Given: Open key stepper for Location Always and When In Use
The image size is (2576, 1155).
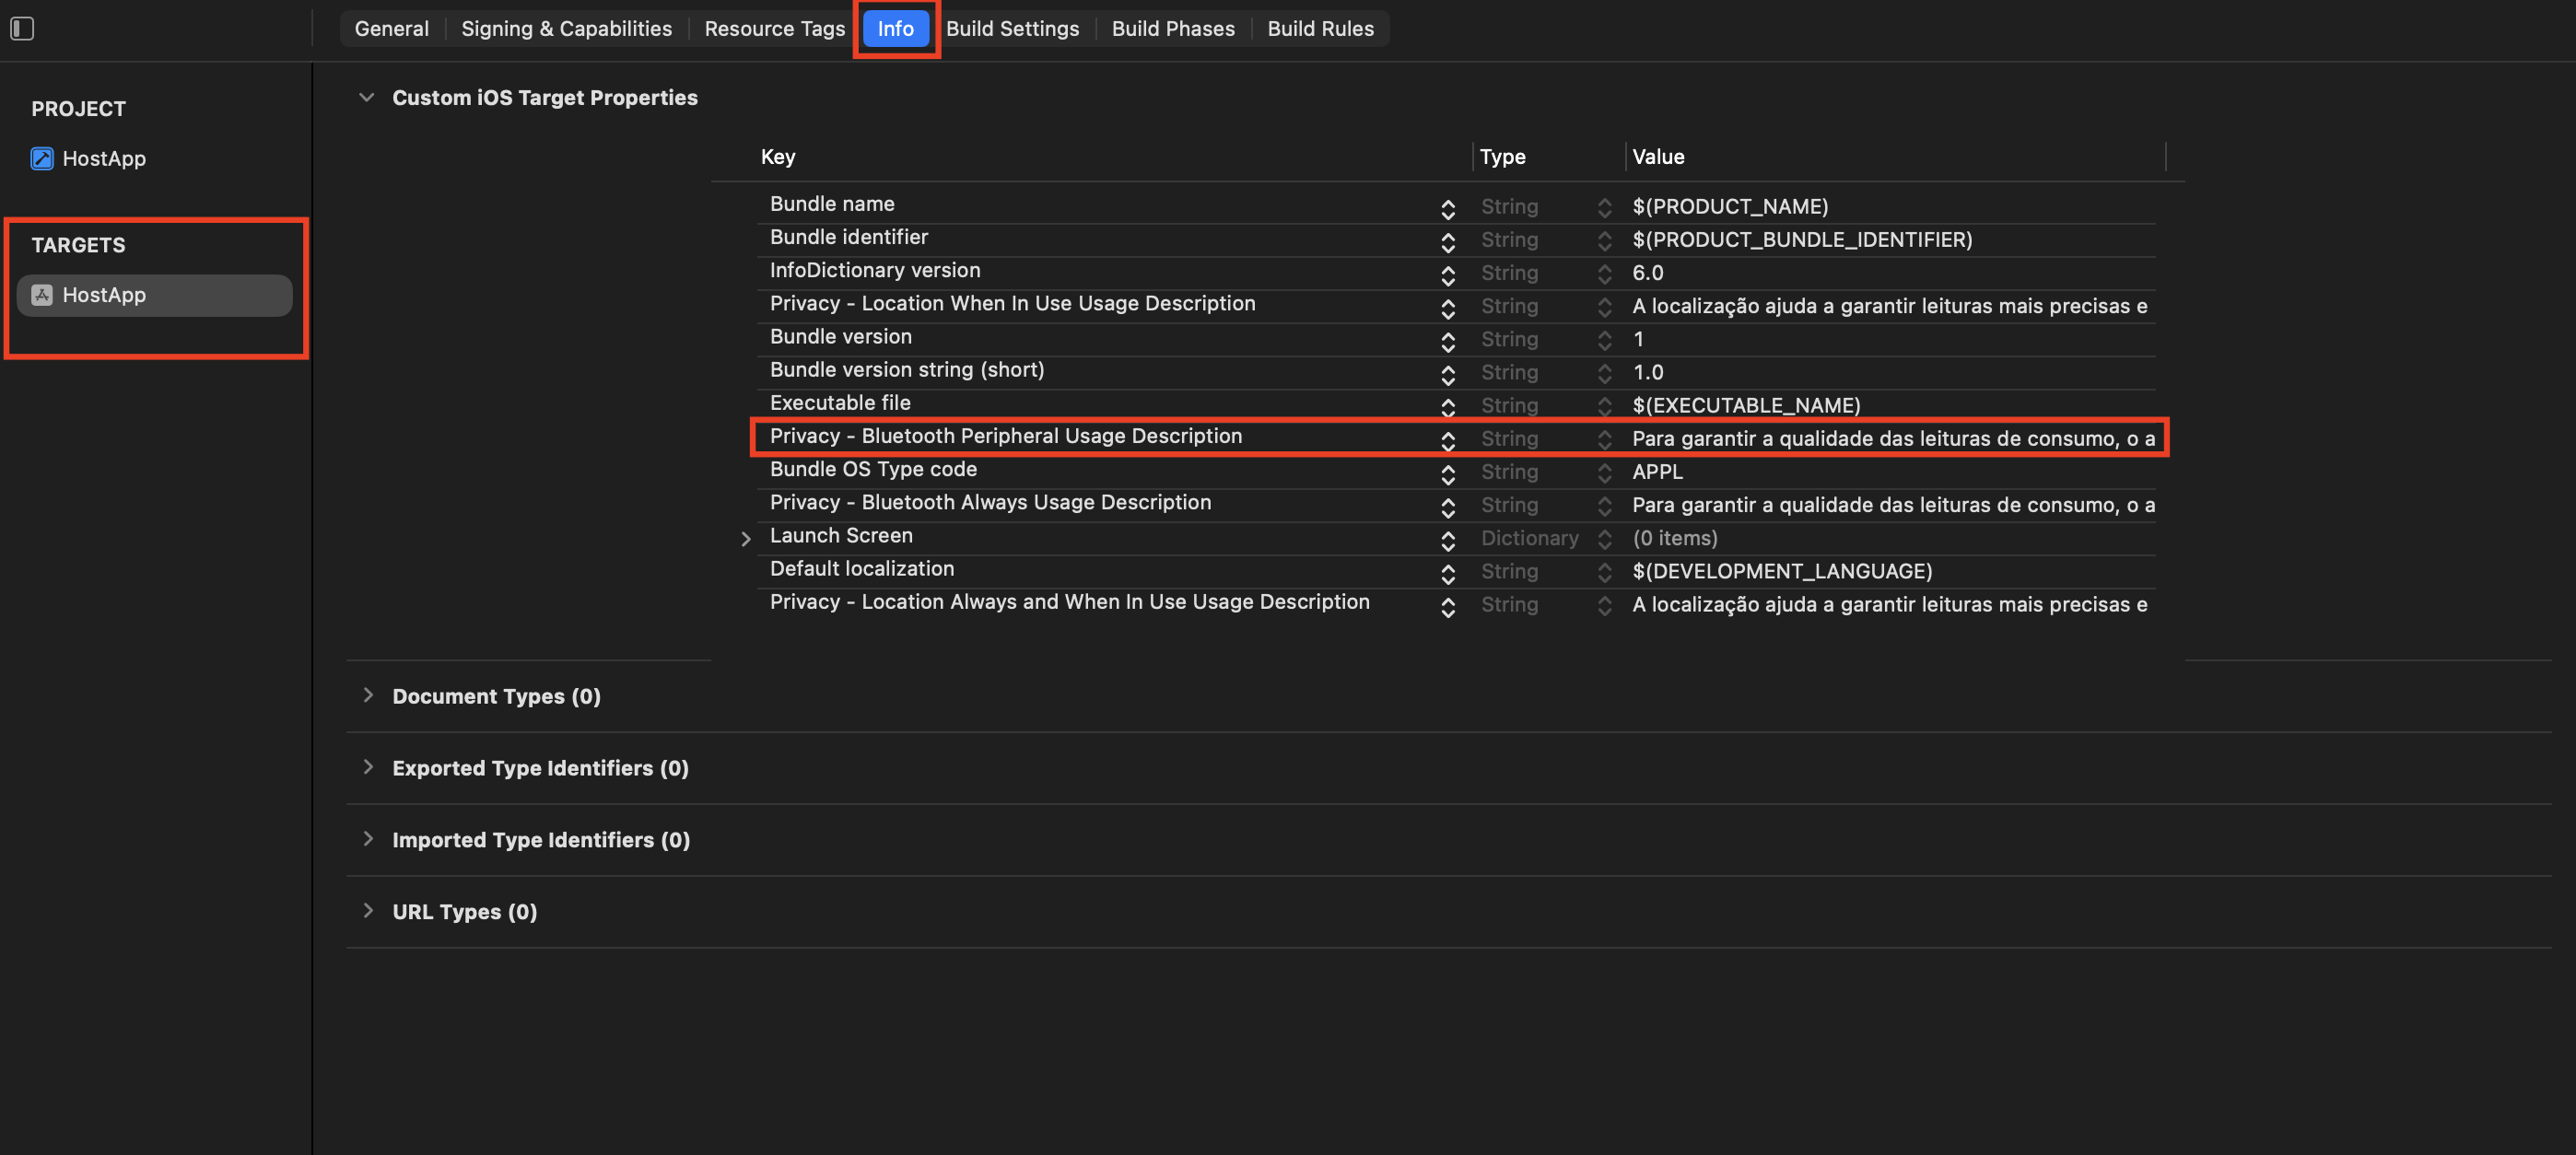Looking at the screenshot, I should pyautogui.click(x=1447, y=606).
